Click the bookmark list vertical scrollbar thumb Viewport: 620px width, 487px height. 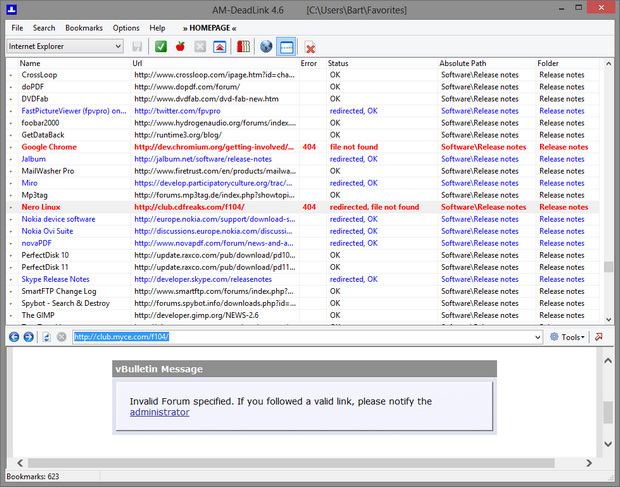click(x=609, y=267)
